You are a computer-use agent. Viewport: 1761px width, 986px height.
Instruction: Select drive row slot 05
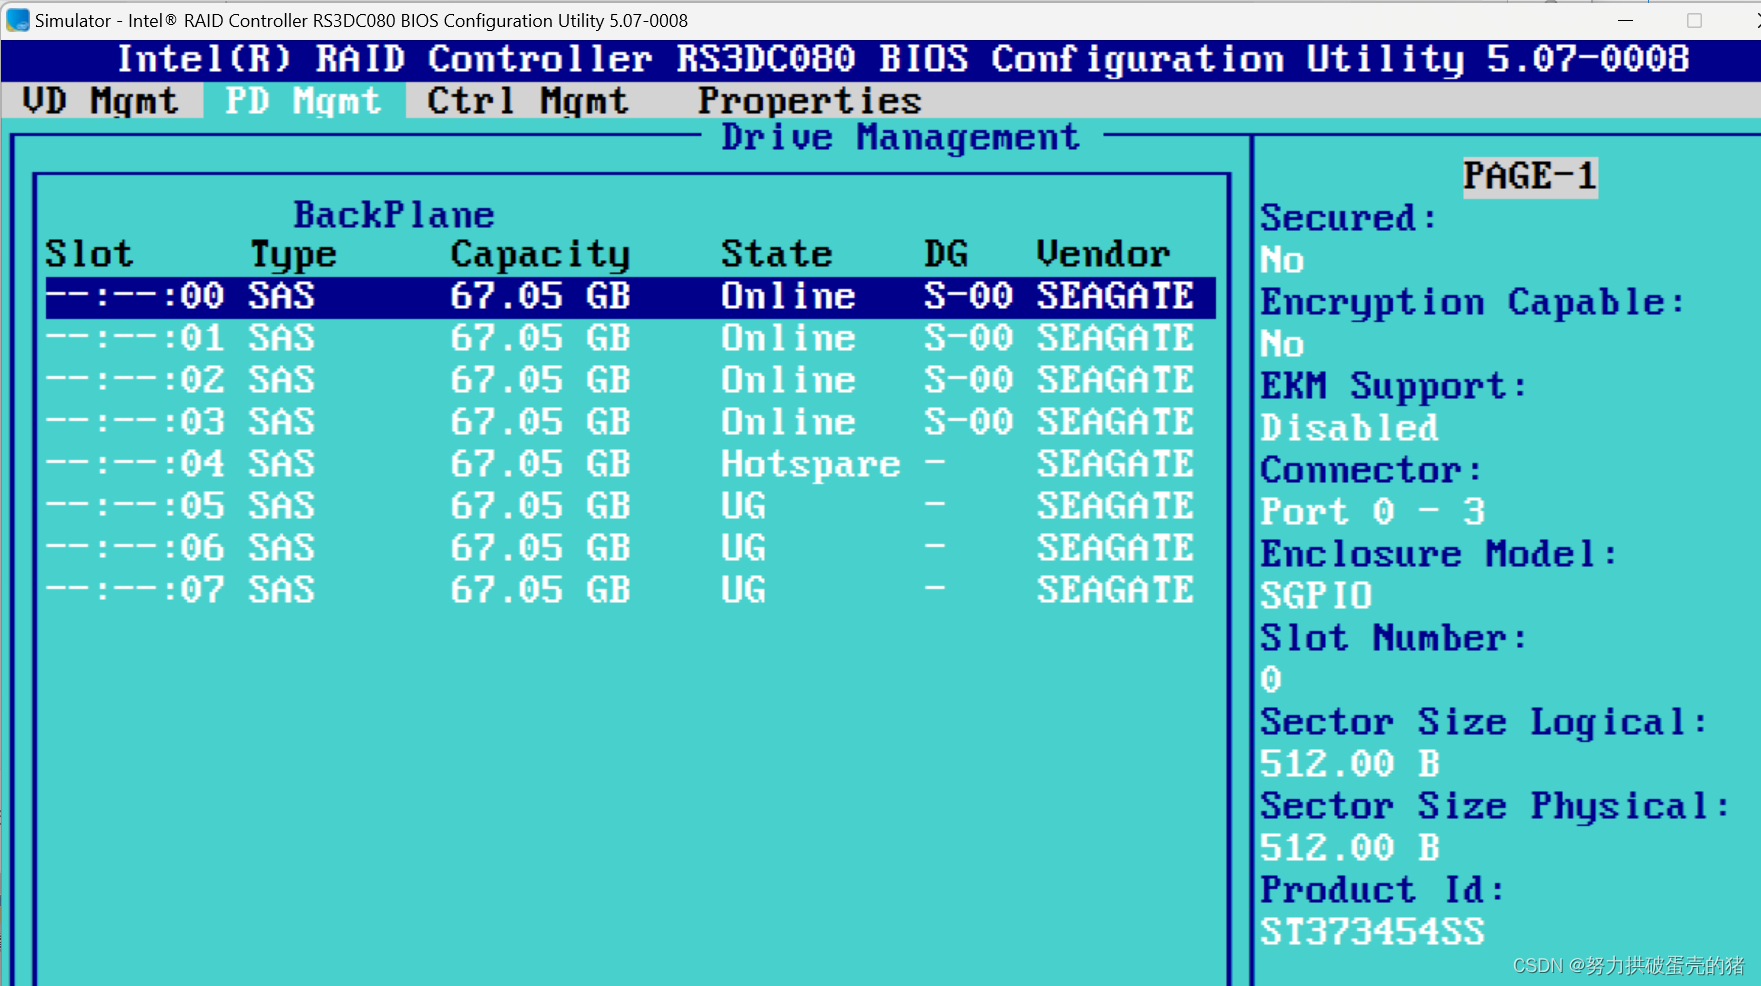click(x=630, y=507)
